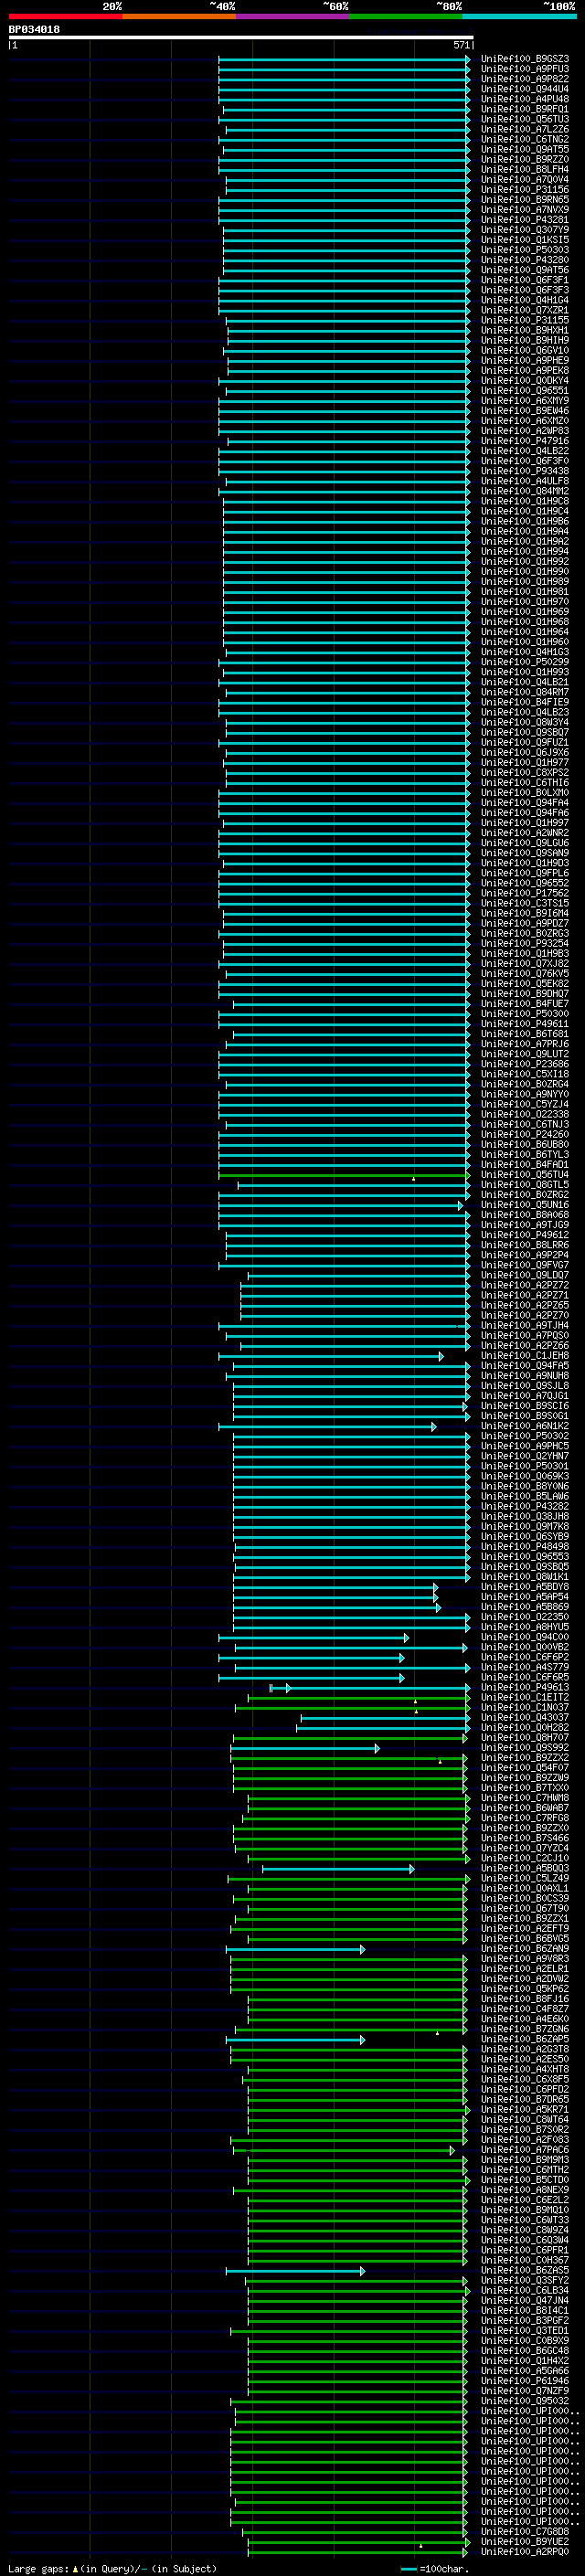Select hit label UniRef100_Q96551
This screenshot has height=2576, width=585.
pyautogui.click(x=525, y=391)
